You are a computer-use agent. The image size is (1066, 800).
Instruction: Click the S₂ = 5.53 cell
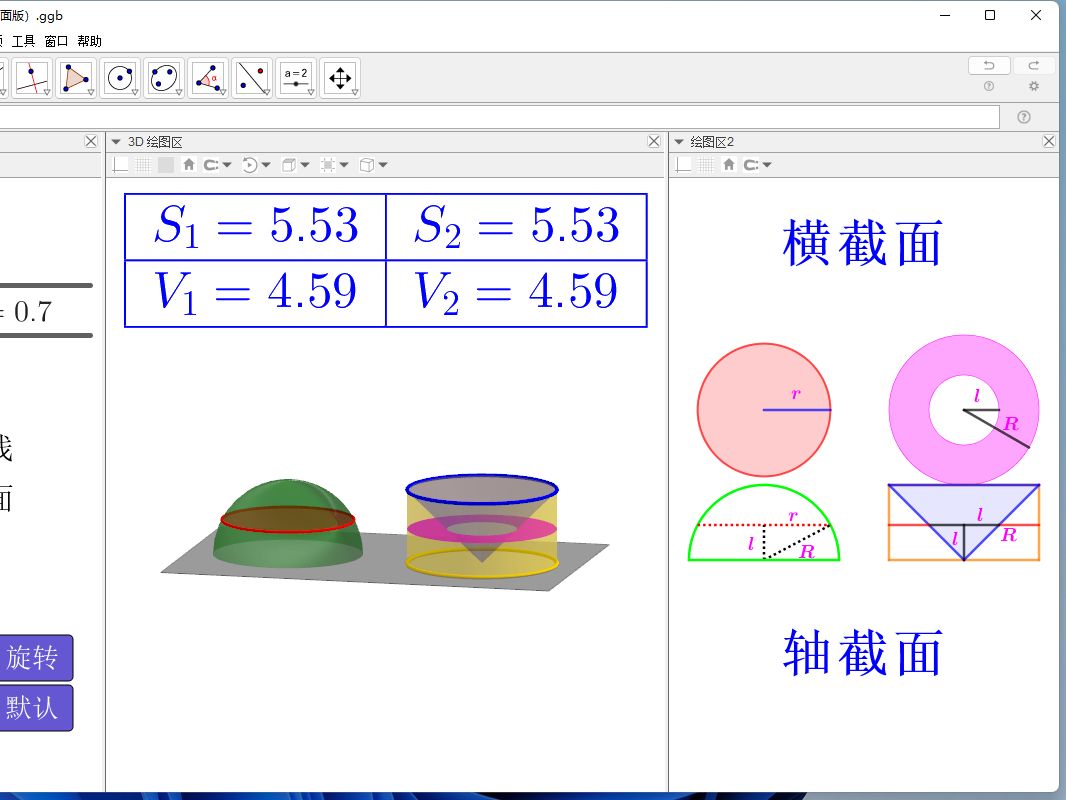pos(517,226)
